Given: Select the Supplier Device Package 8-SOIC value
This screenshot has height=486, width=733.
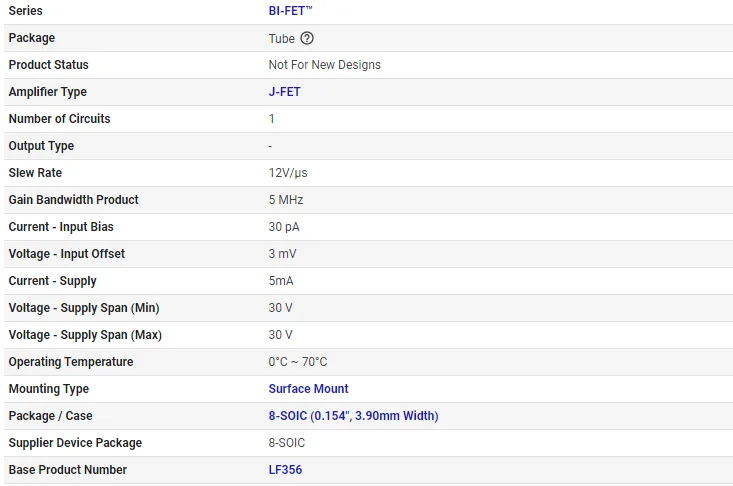Looking at the screenshot, I should (286, 443).
